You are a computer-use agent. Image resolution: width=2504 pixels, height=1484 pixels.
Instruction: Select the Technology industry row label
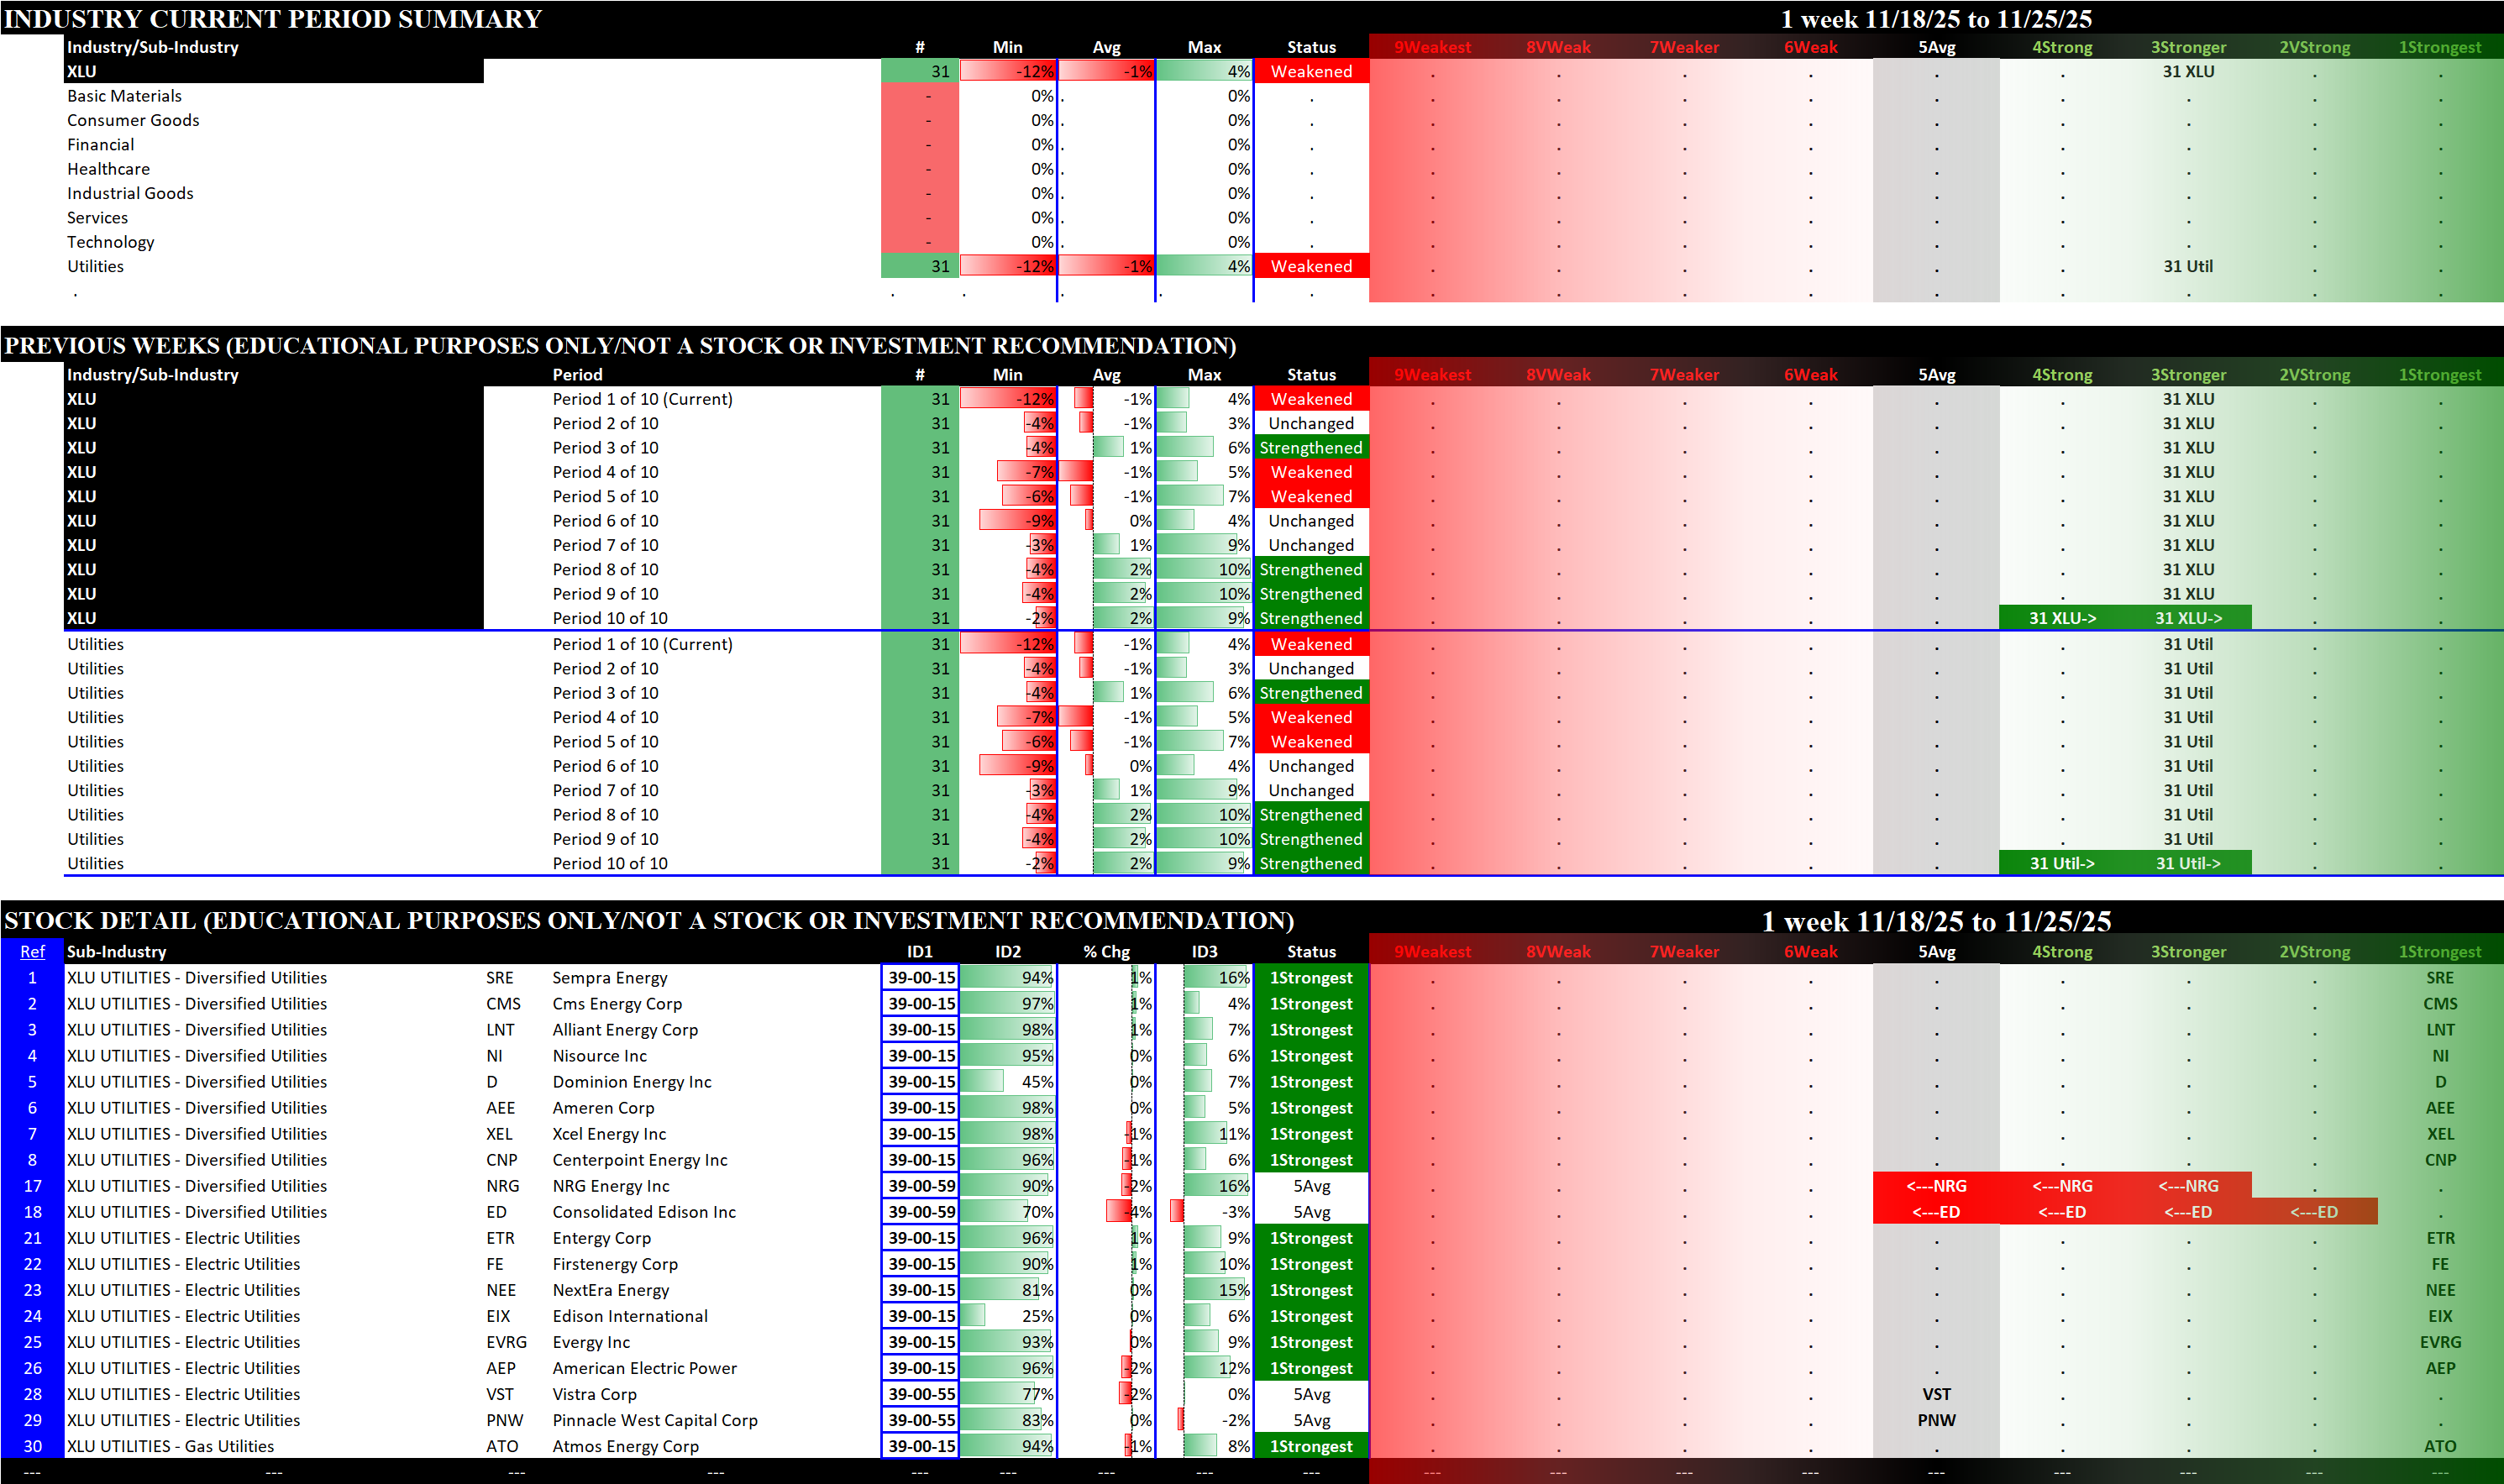click(110, 242)
